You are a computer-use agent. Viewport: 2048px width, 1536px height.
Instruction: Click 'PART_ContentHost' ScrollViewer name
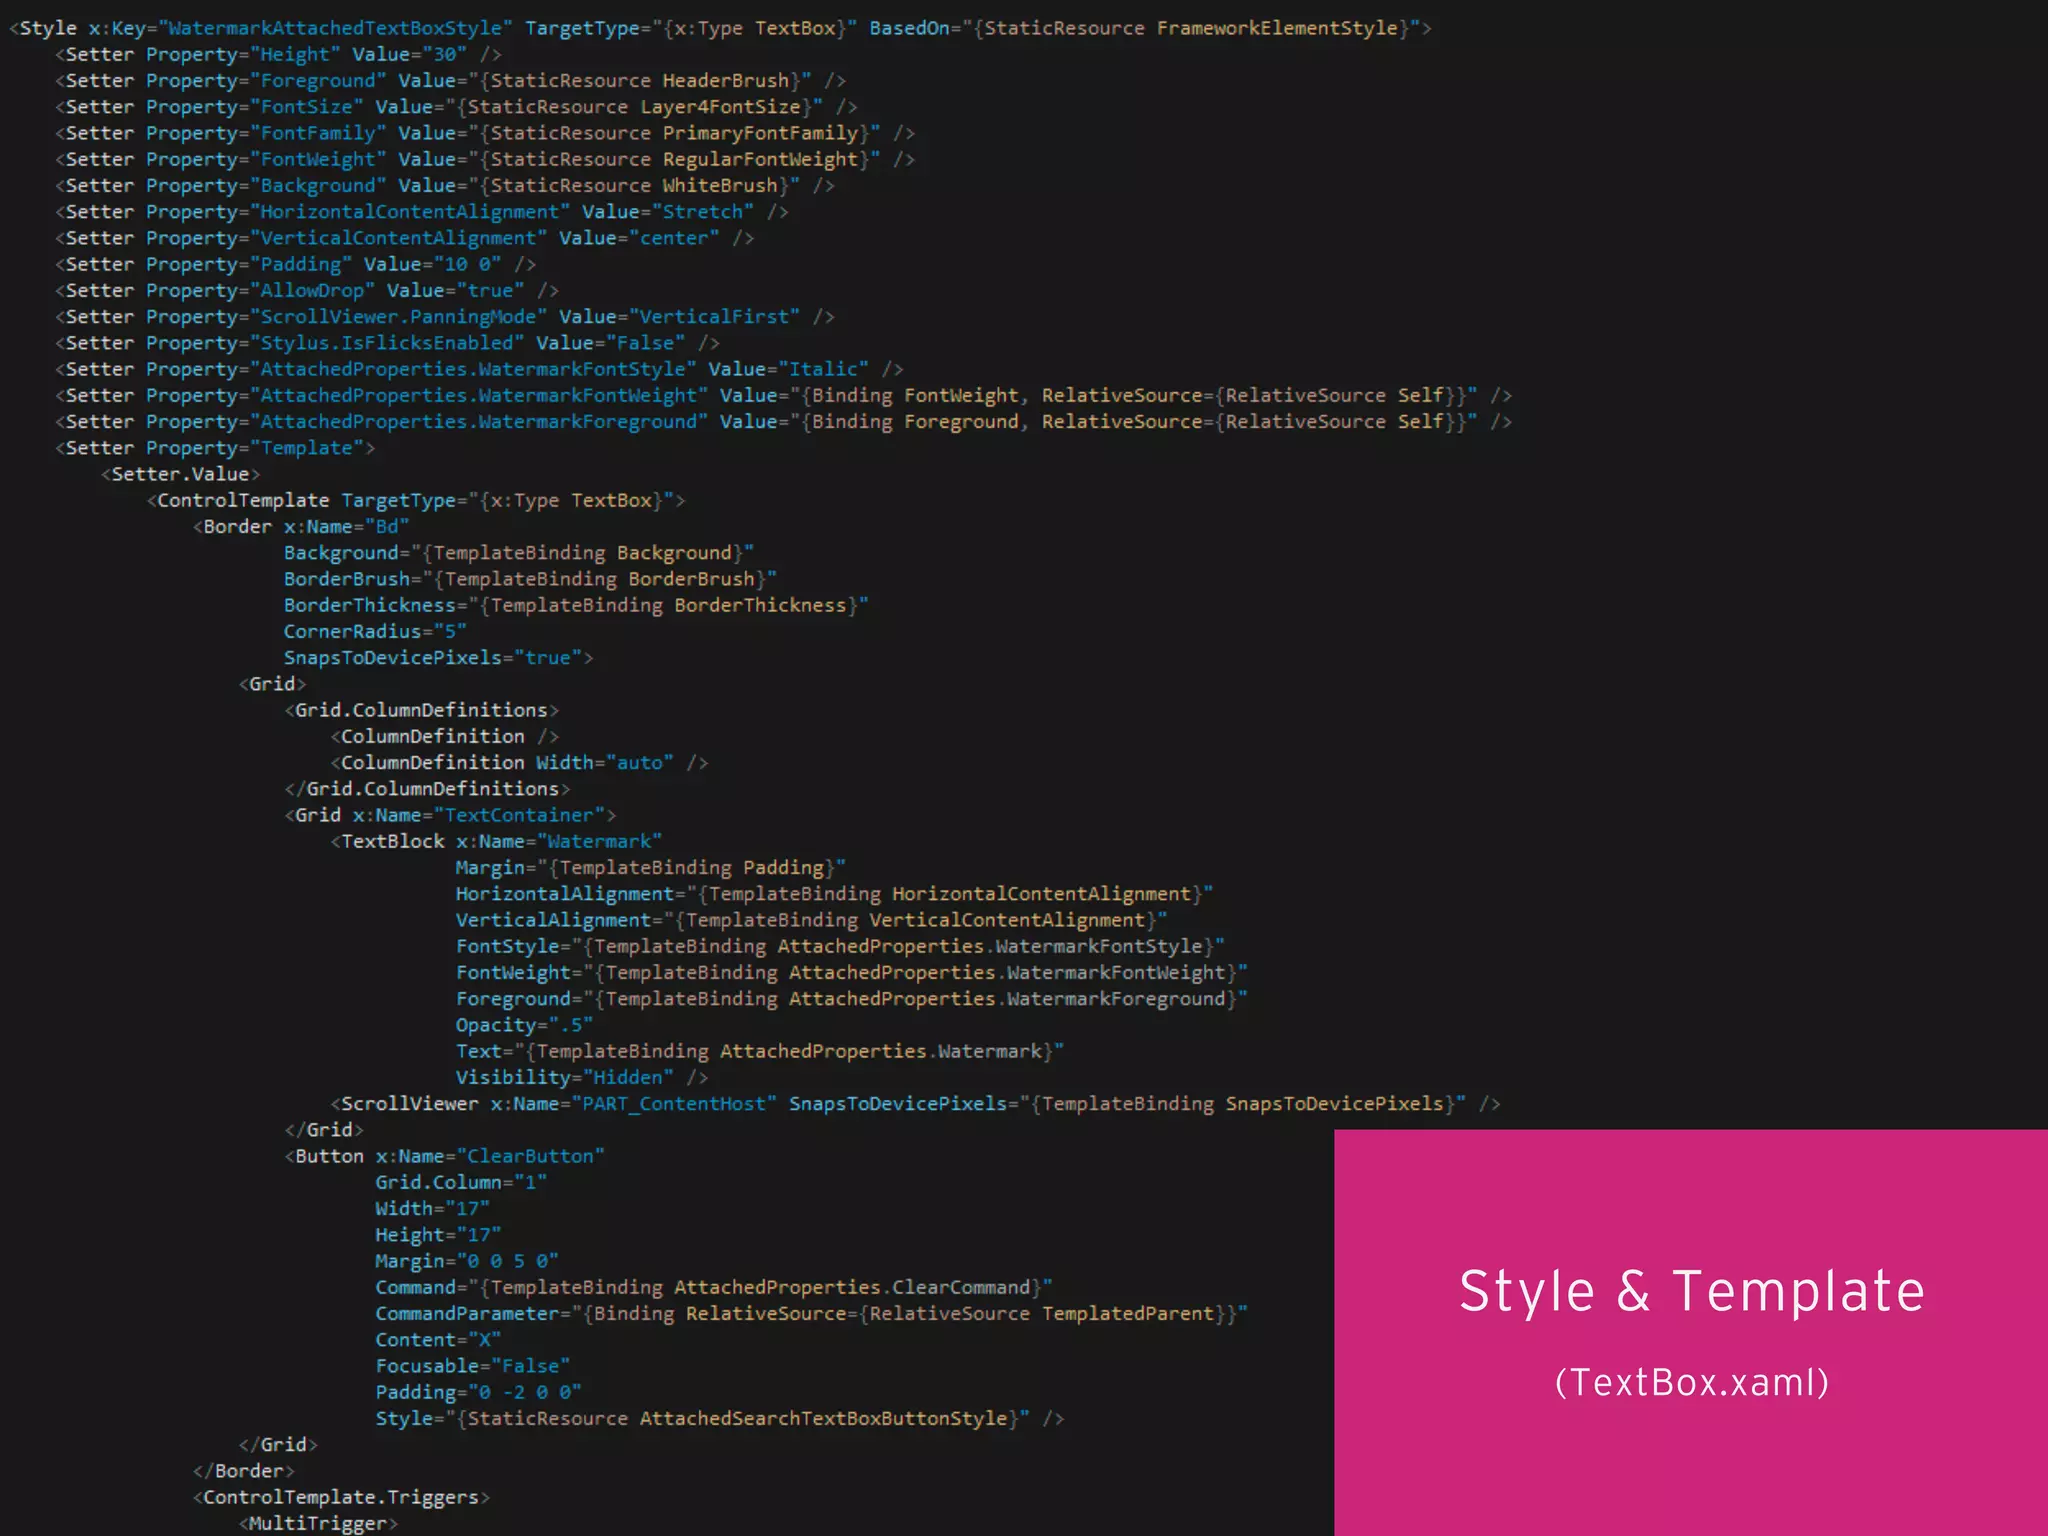coord(674,1104)
